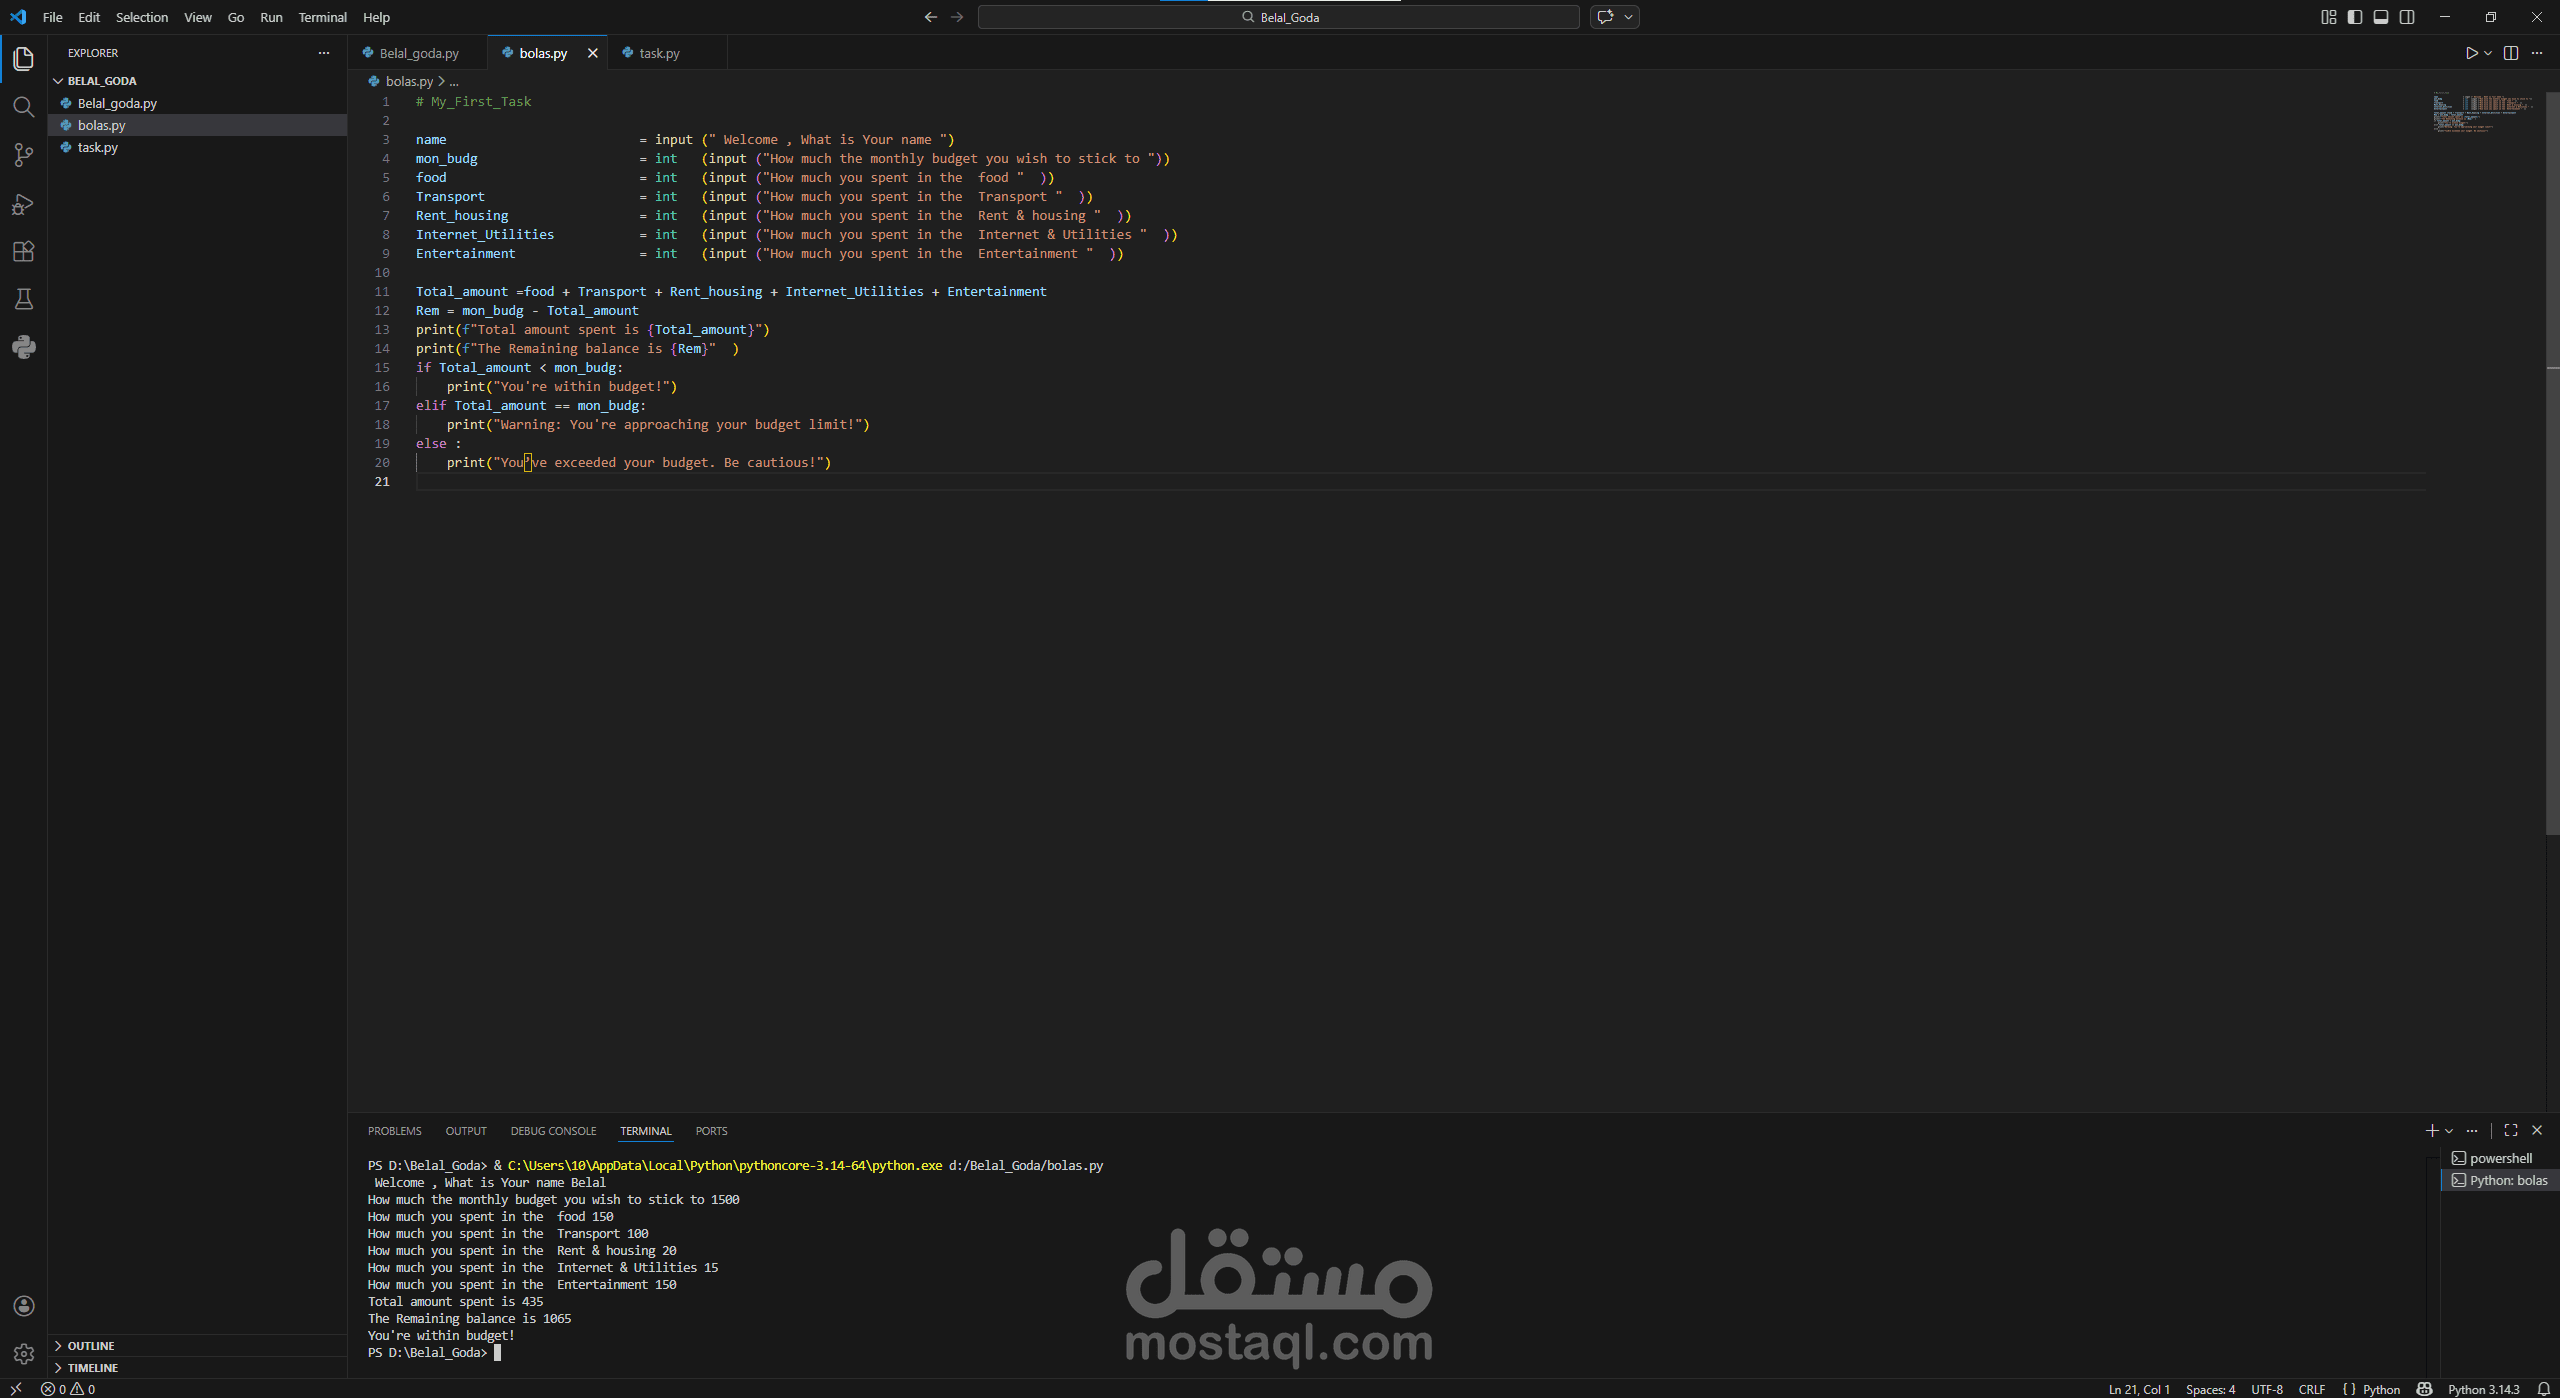
Task: Open the Source Control view
Action: coord(23,155)
